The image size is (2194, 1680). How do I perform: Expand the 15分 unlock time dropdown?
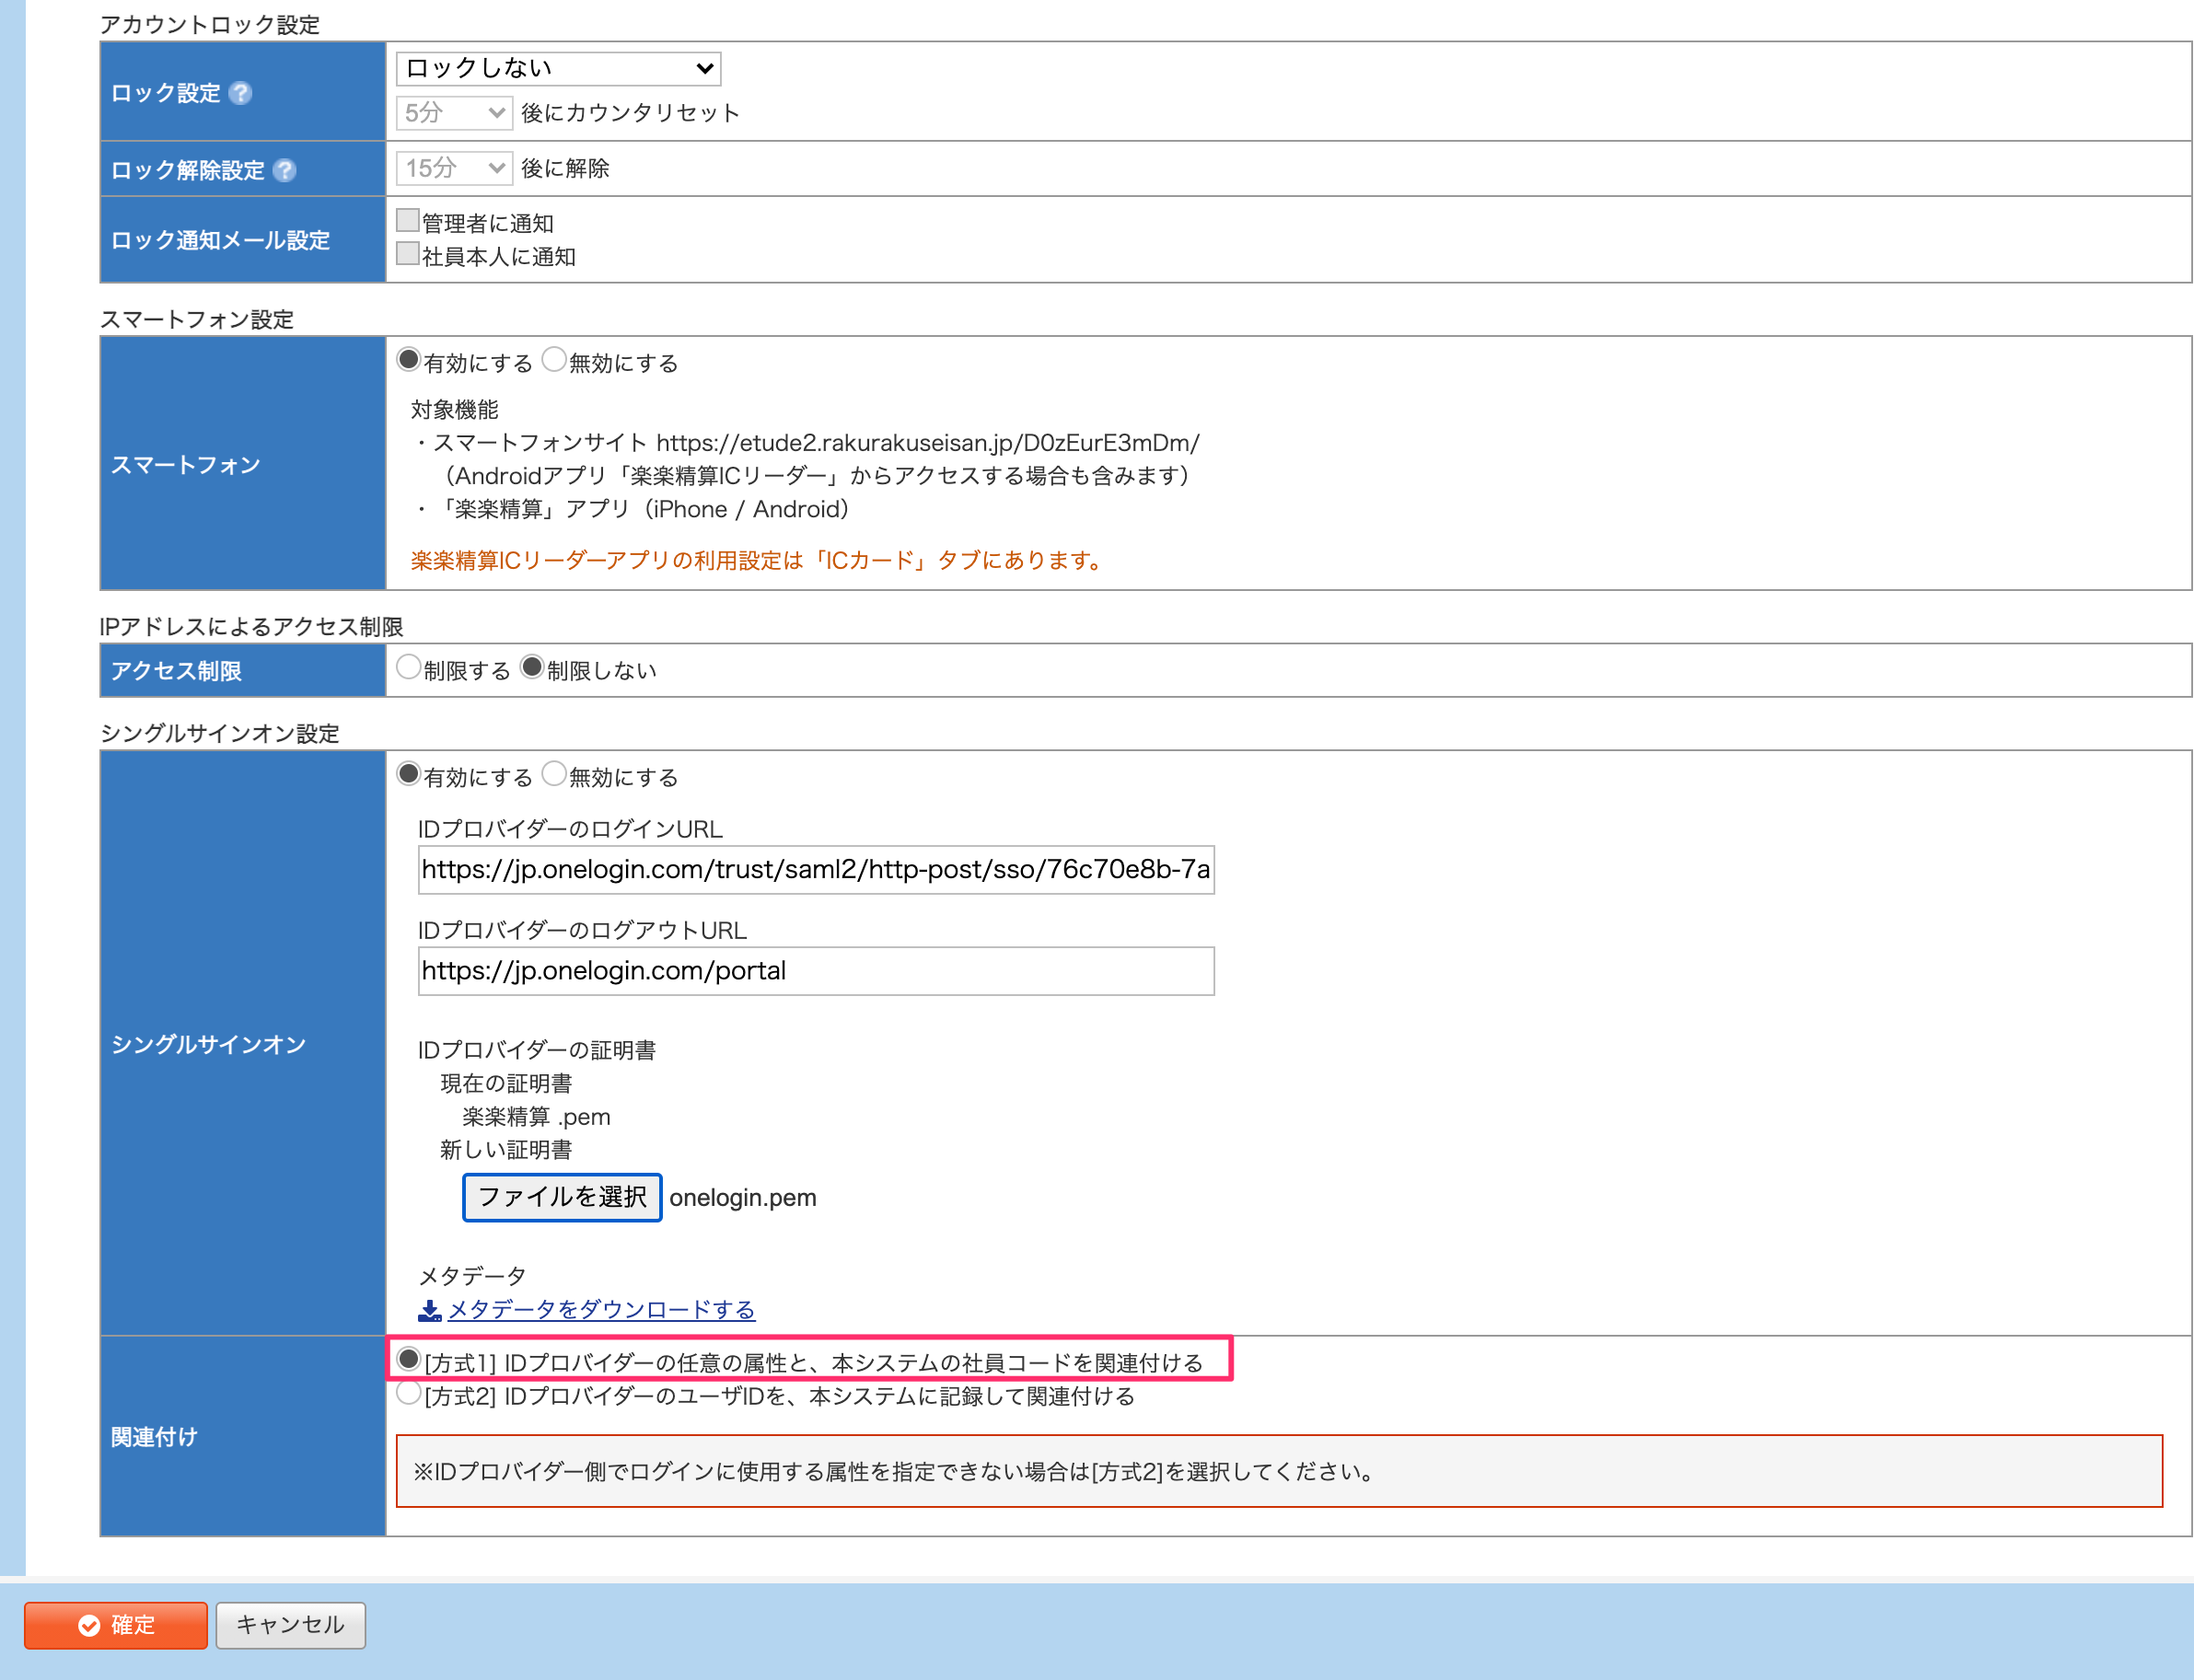tap(454, 168)
